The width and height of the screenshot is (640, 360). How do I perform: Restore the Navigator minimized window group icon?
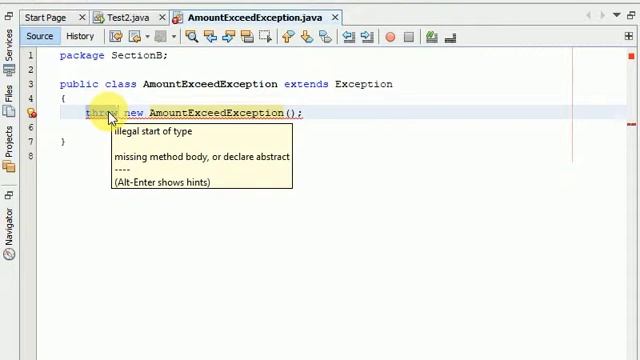click(9, 195)
